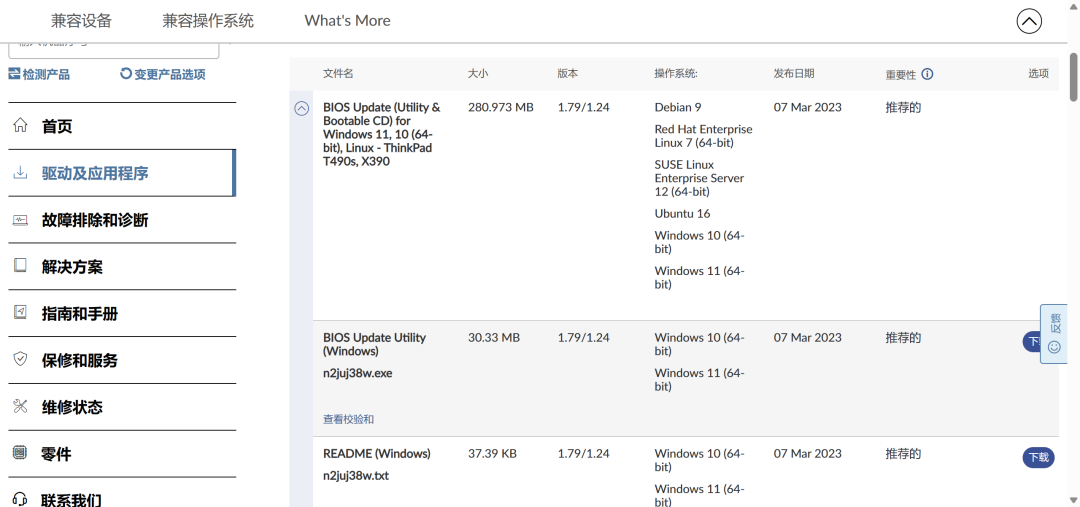The width and height of the screenshot is (1080, 507).
Task: Click the headset icon beside 联系我们
Action: tap(21, 499)
